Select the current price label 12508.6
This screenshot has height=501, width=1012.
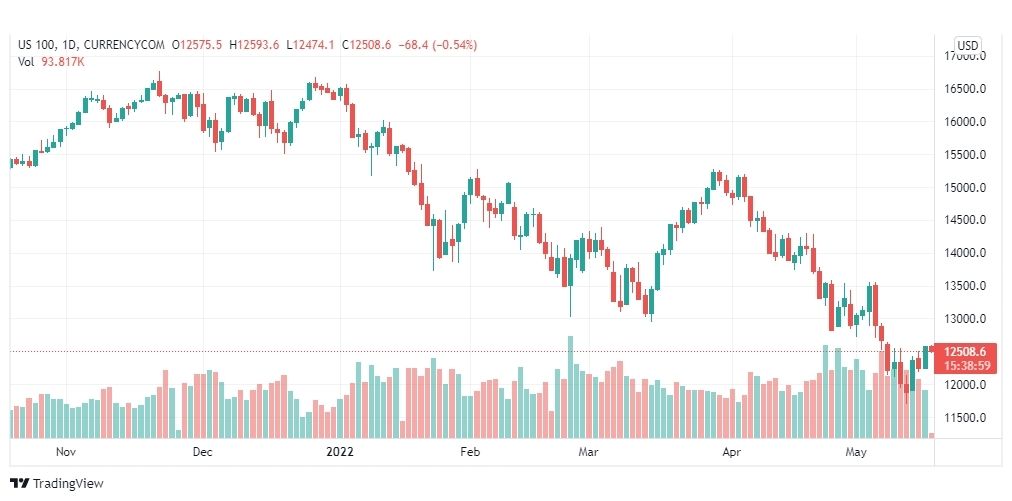click(x=964, y=352)
